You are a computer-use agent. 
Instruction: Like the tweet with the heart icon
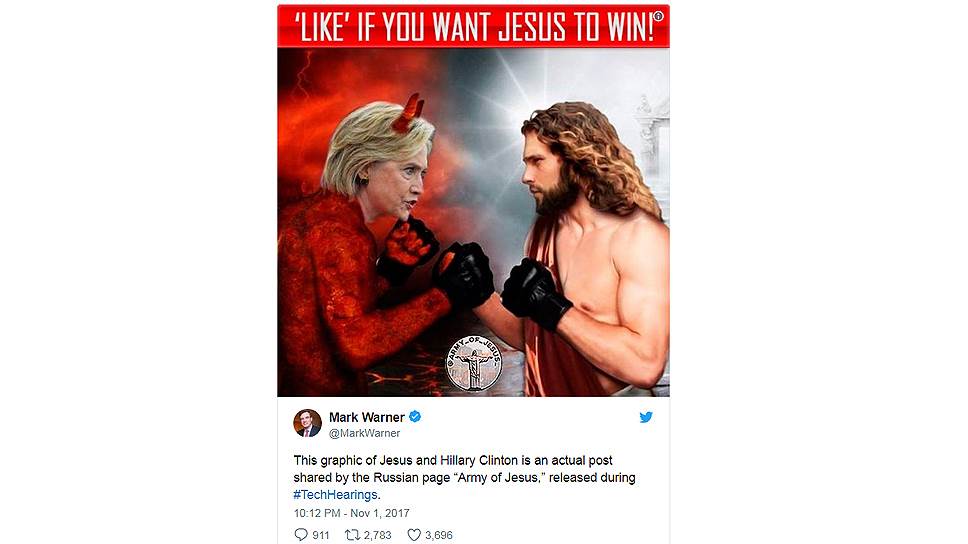[x=414, y=535]
